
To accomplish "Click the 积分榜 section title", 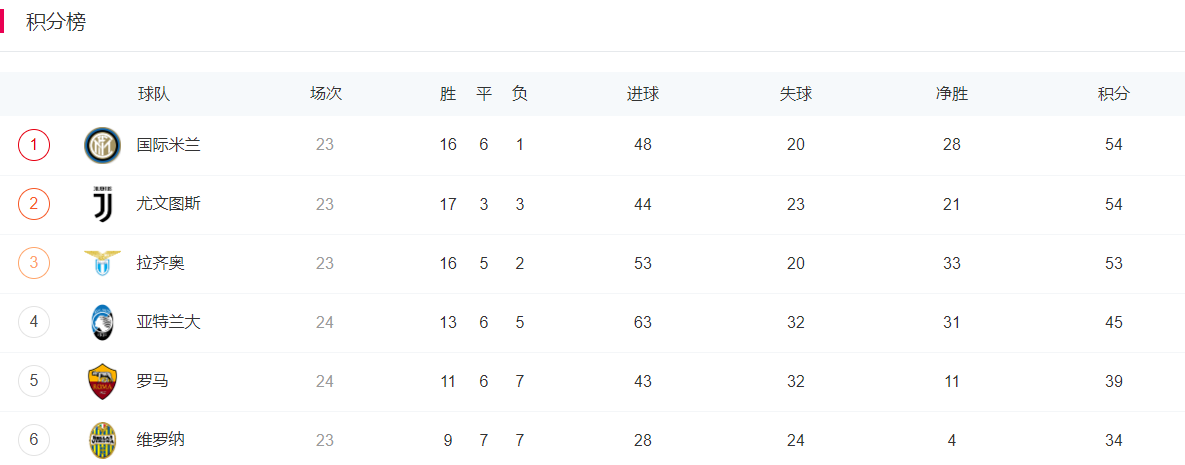I will tap(56, 22).
